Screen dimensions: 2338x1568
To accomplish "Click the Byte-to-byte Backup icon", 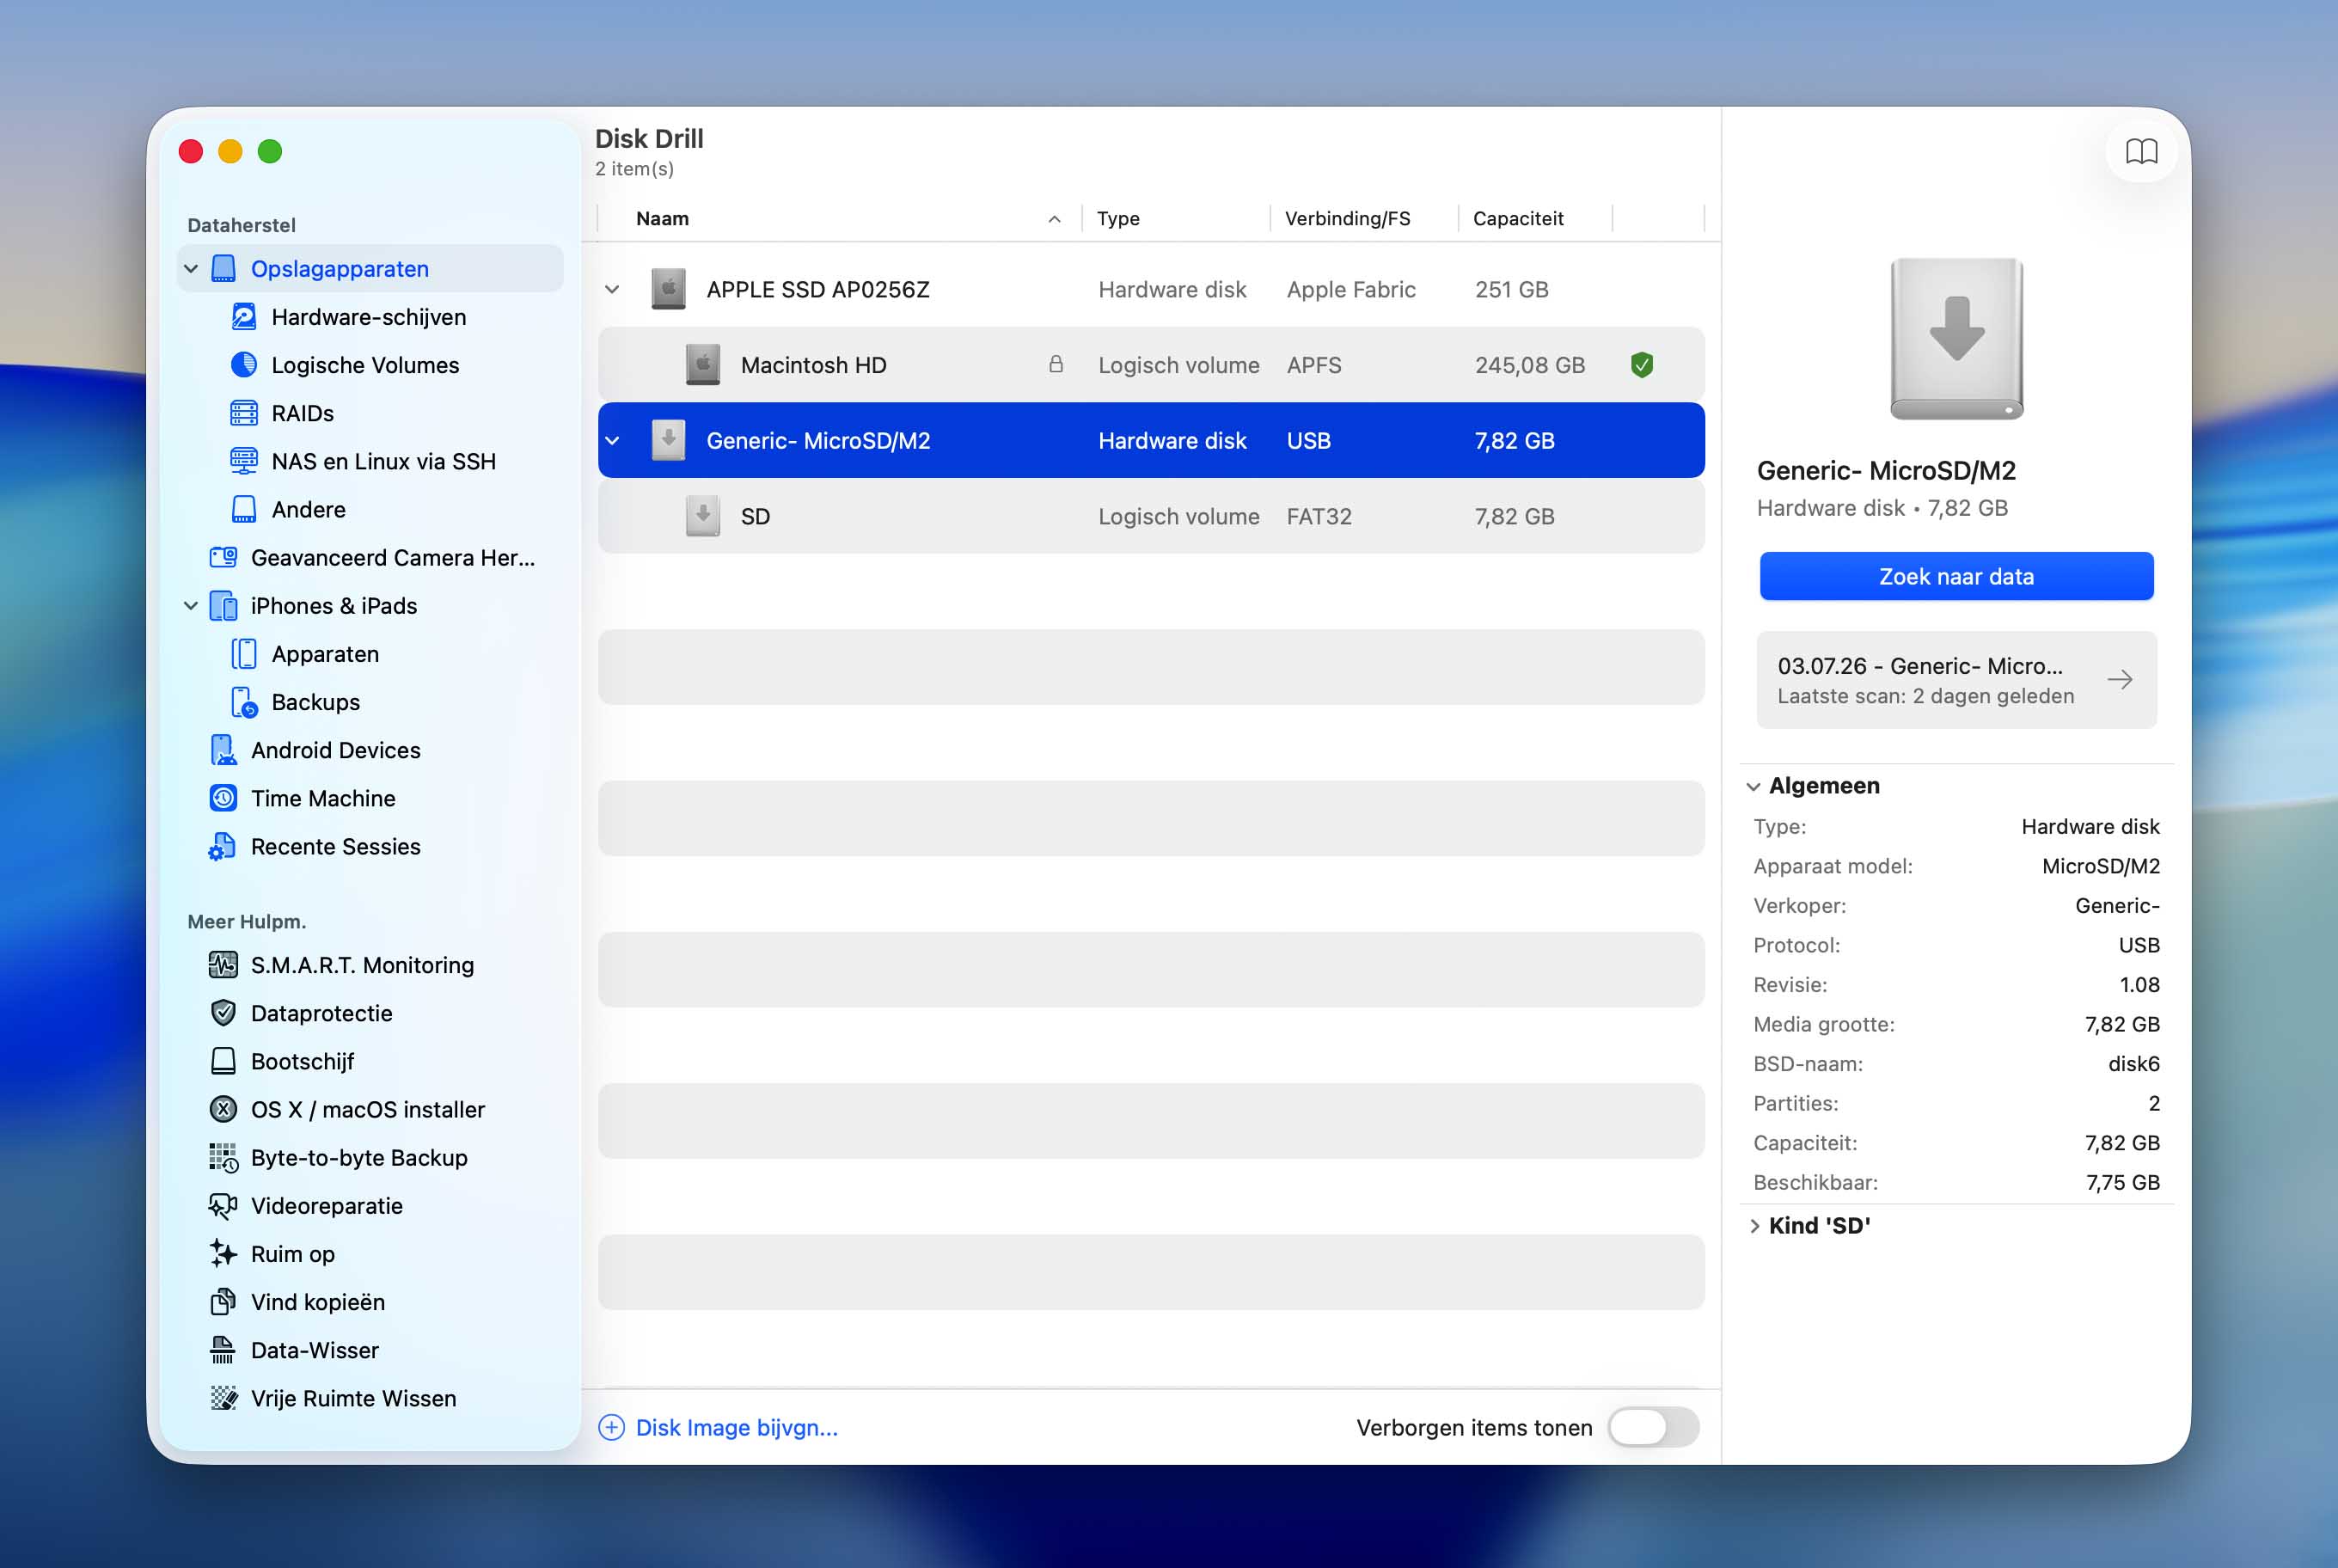I will [223, 1158].
